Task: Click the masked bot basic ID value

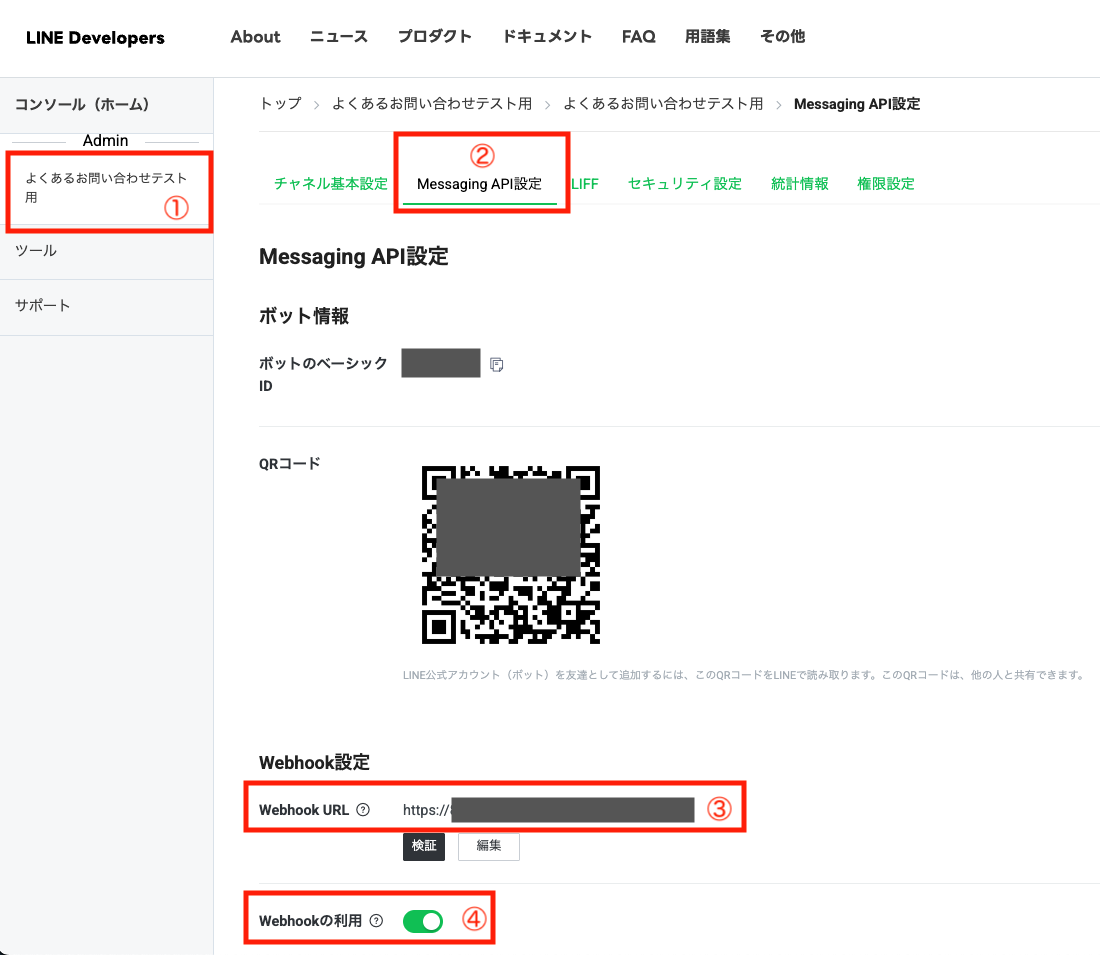Action: point(441,363)
